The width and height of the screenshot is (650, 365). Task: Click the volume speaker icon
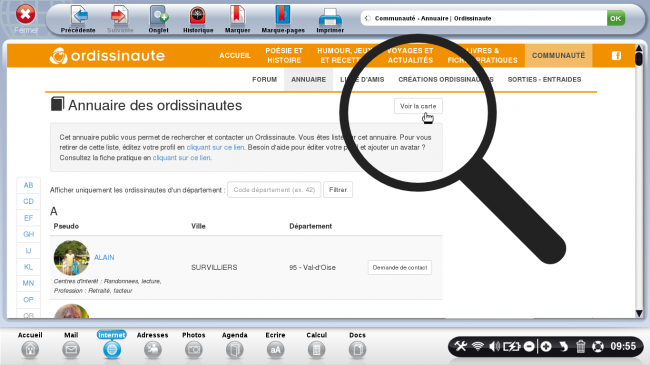(x=494, y=346)
